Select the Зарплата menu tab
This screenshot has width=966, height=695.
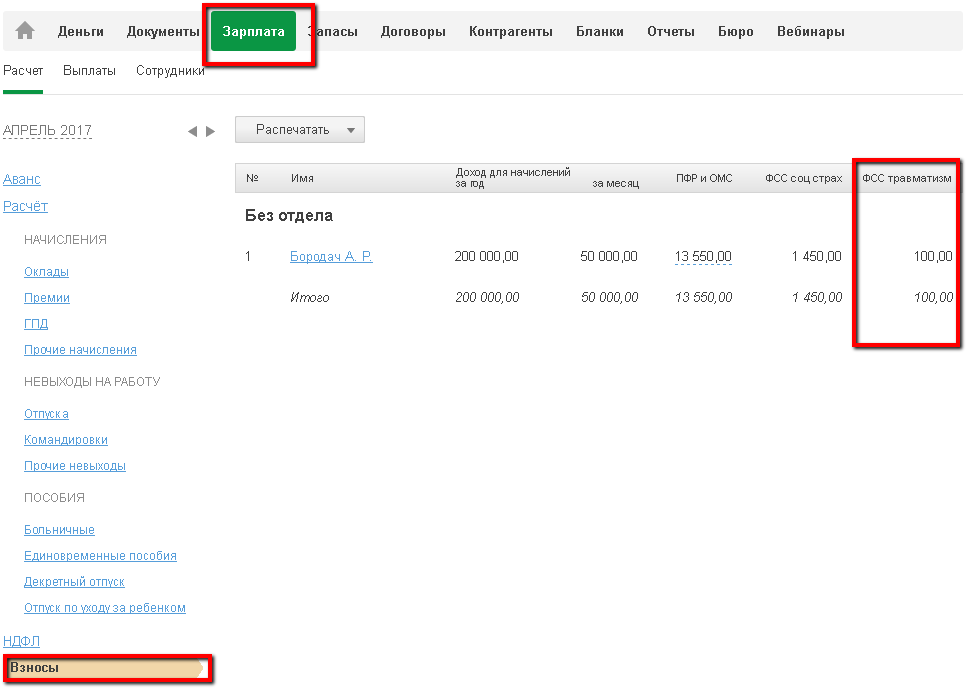(253, 31)
